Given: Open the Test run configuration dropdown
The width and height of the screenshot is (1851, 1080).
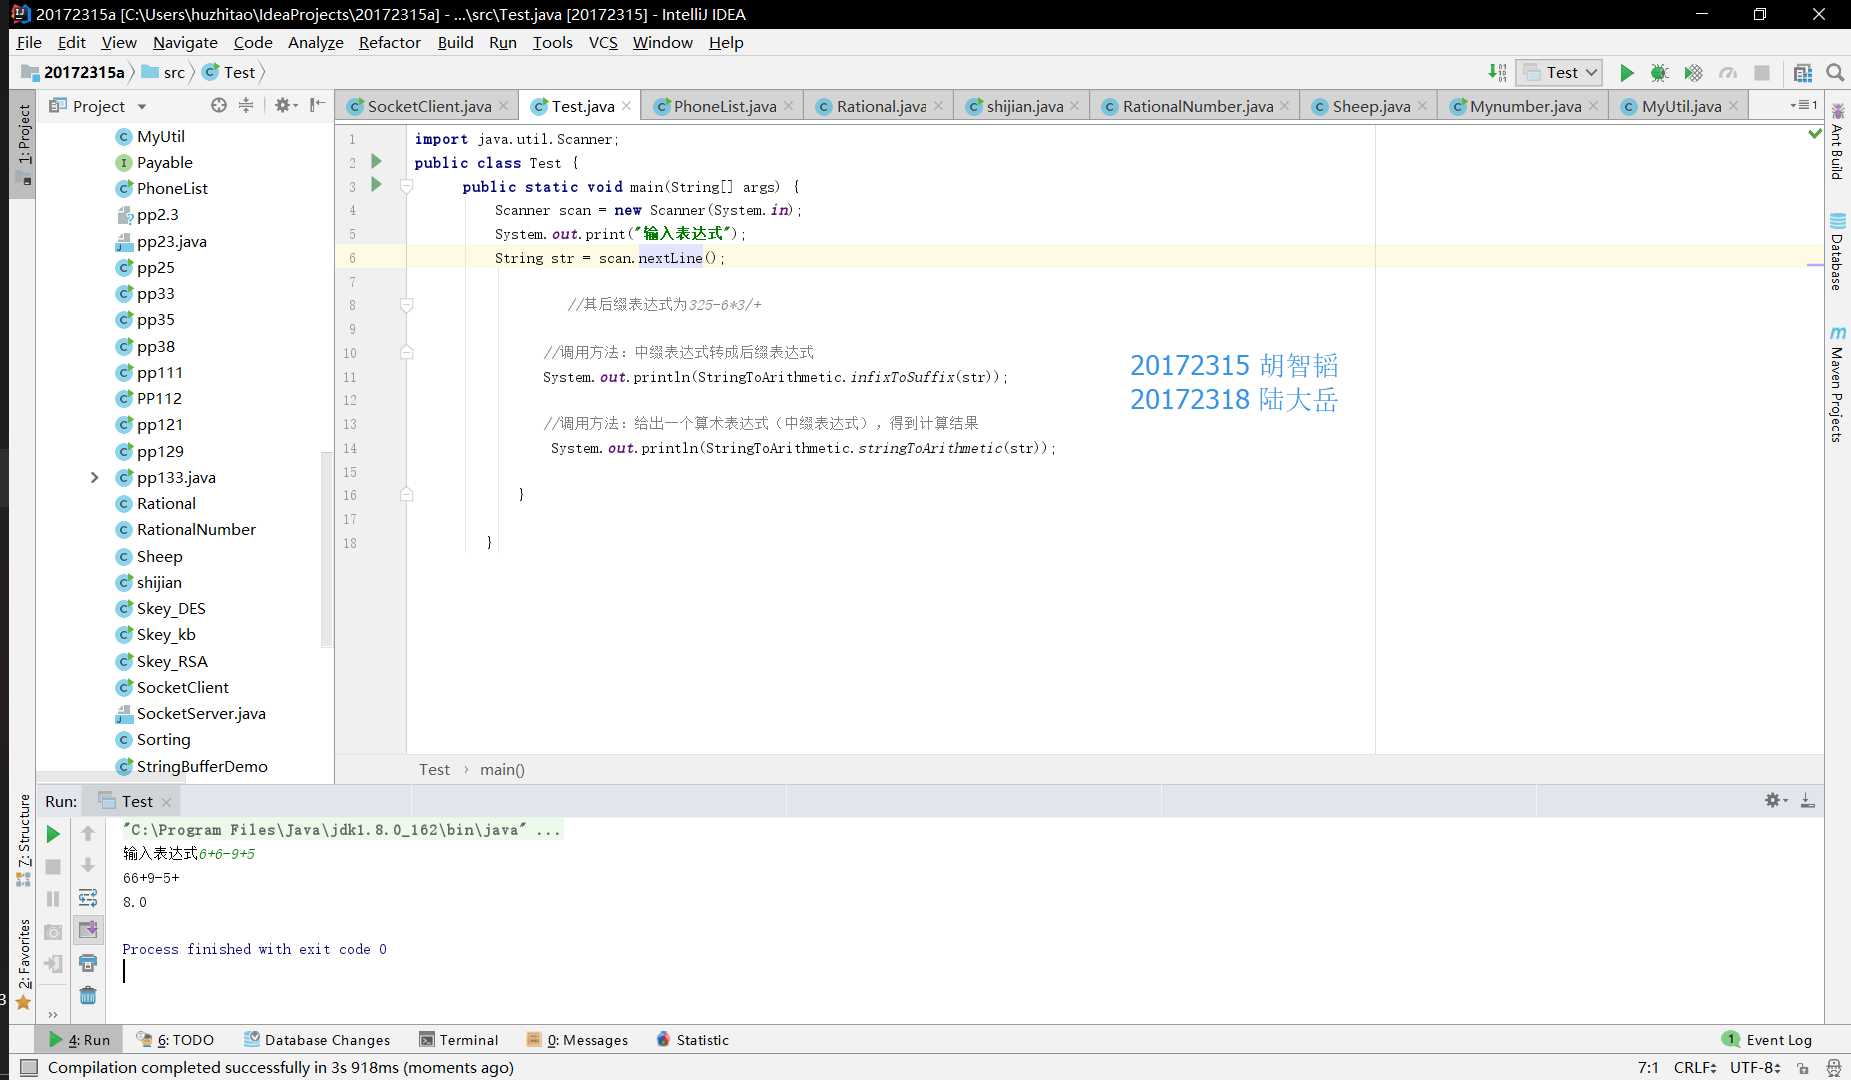Looking at the screenshot, I should [1559, 72].
